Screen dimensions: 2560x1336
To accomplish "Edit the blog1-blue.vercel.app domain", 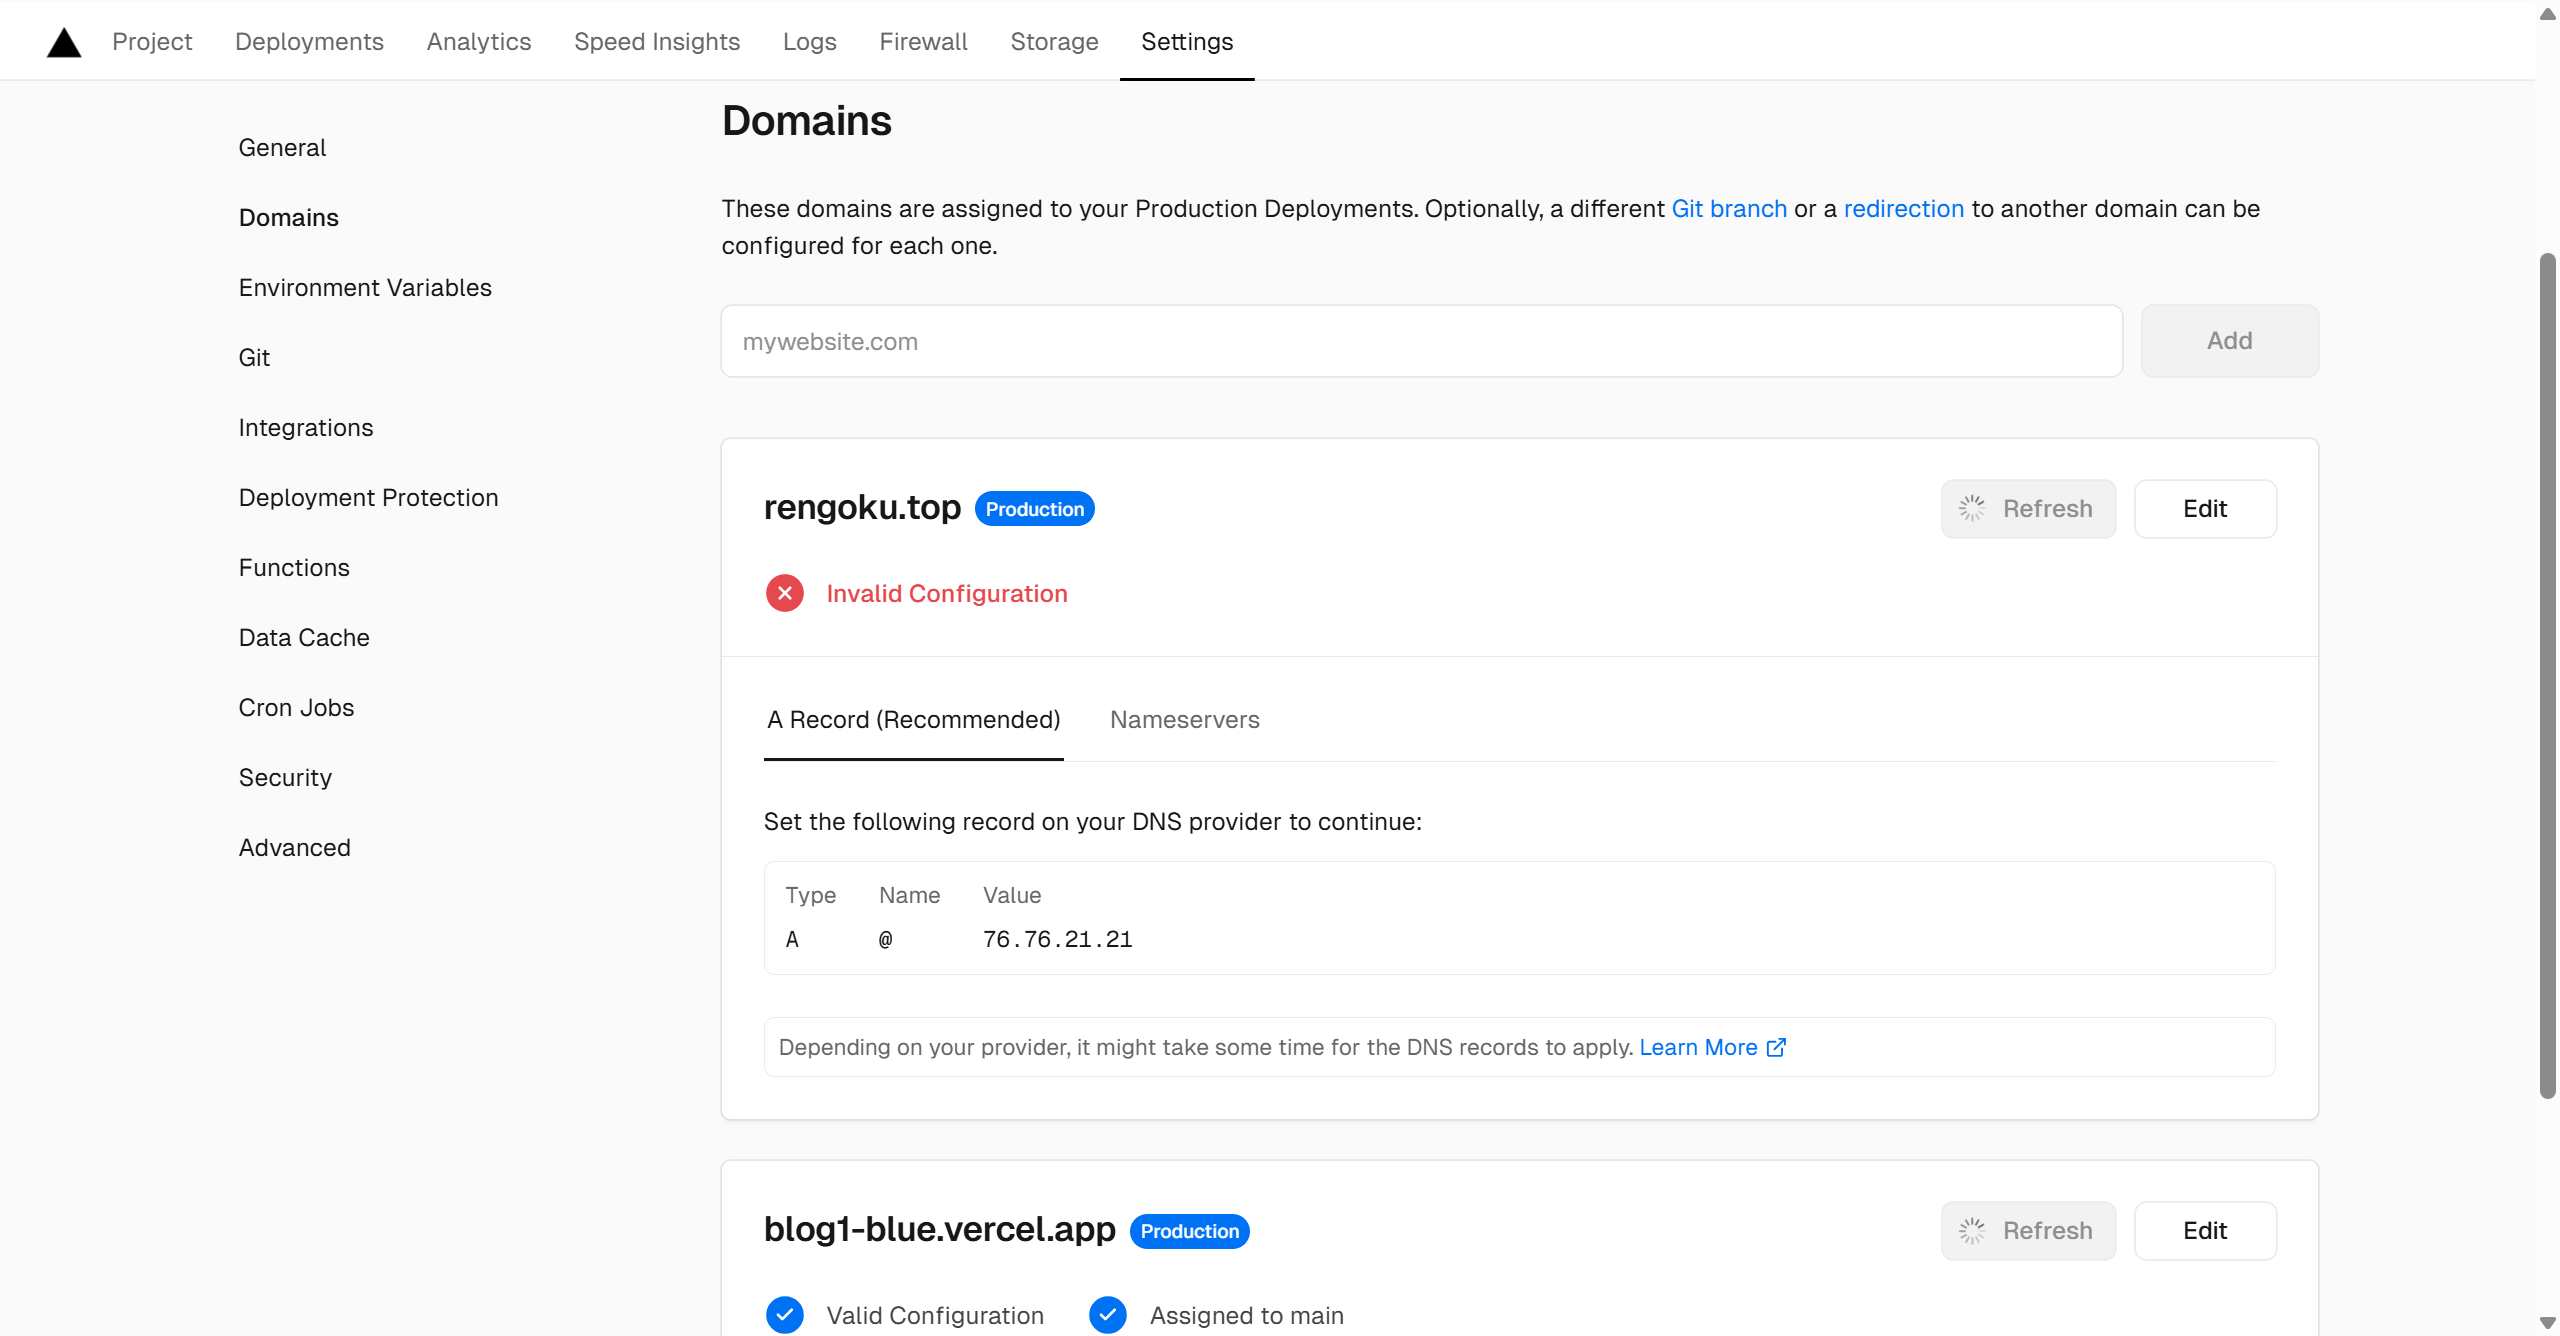I will (2205, 1231).
